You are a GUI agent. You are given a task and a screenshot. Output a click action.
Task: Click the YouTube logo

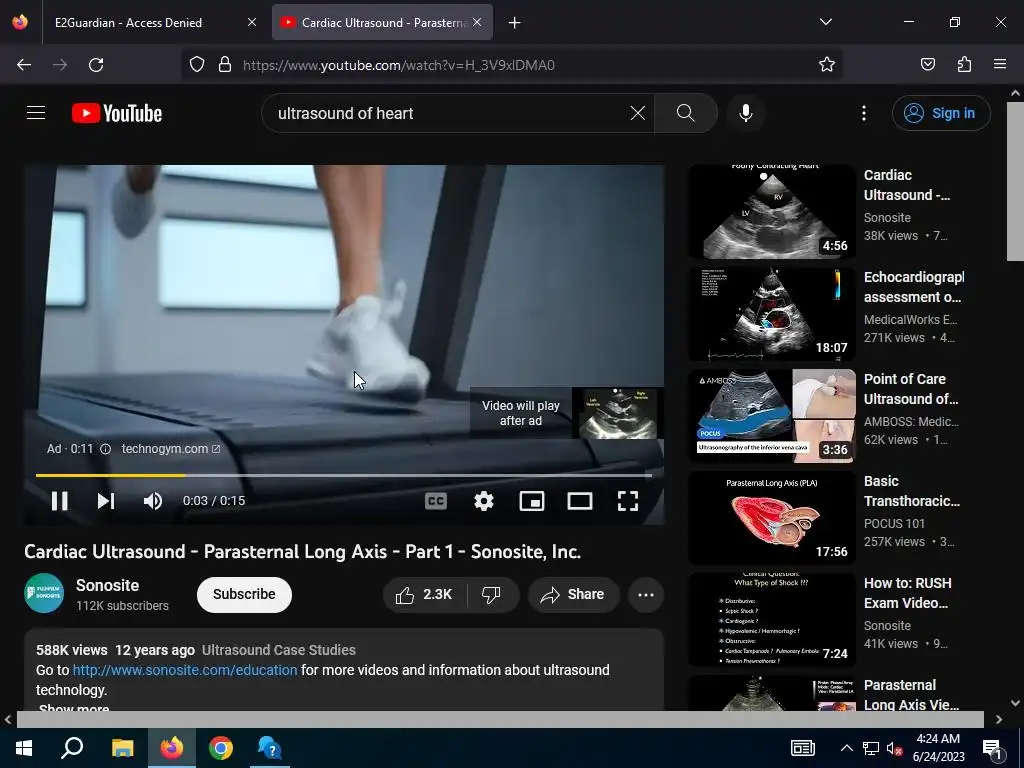(117, 113)
